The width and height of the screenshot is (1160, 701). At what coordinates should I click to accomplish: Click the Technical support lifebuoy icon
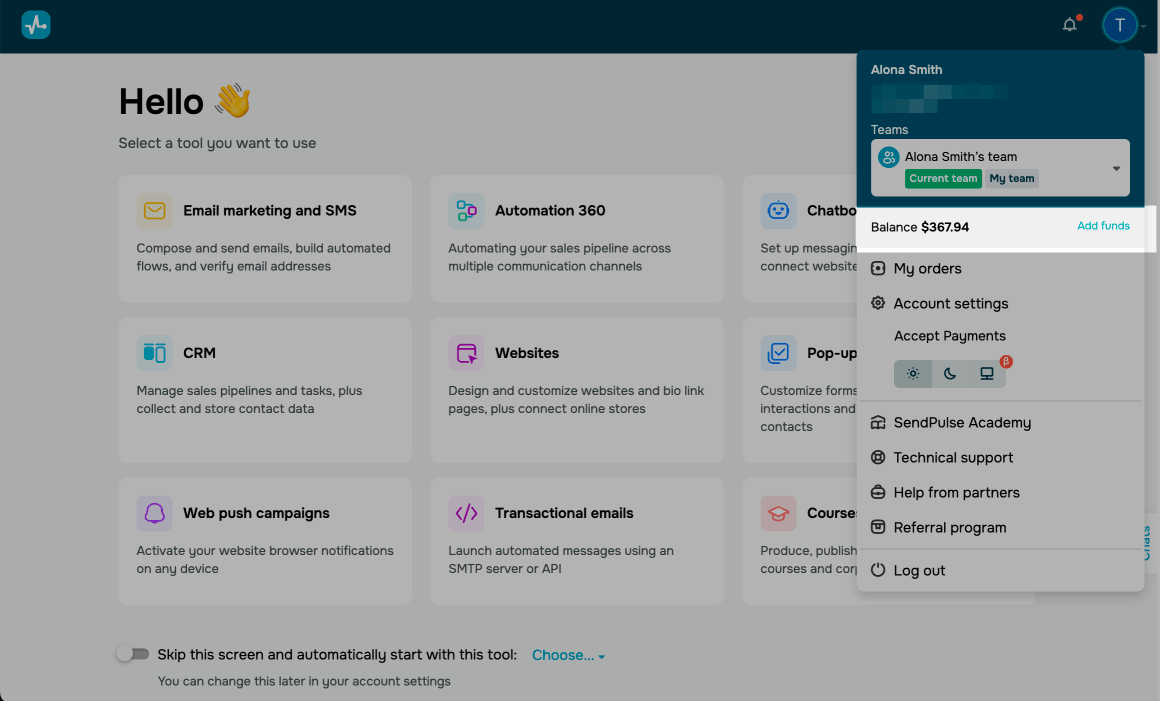tap(878, 457)
